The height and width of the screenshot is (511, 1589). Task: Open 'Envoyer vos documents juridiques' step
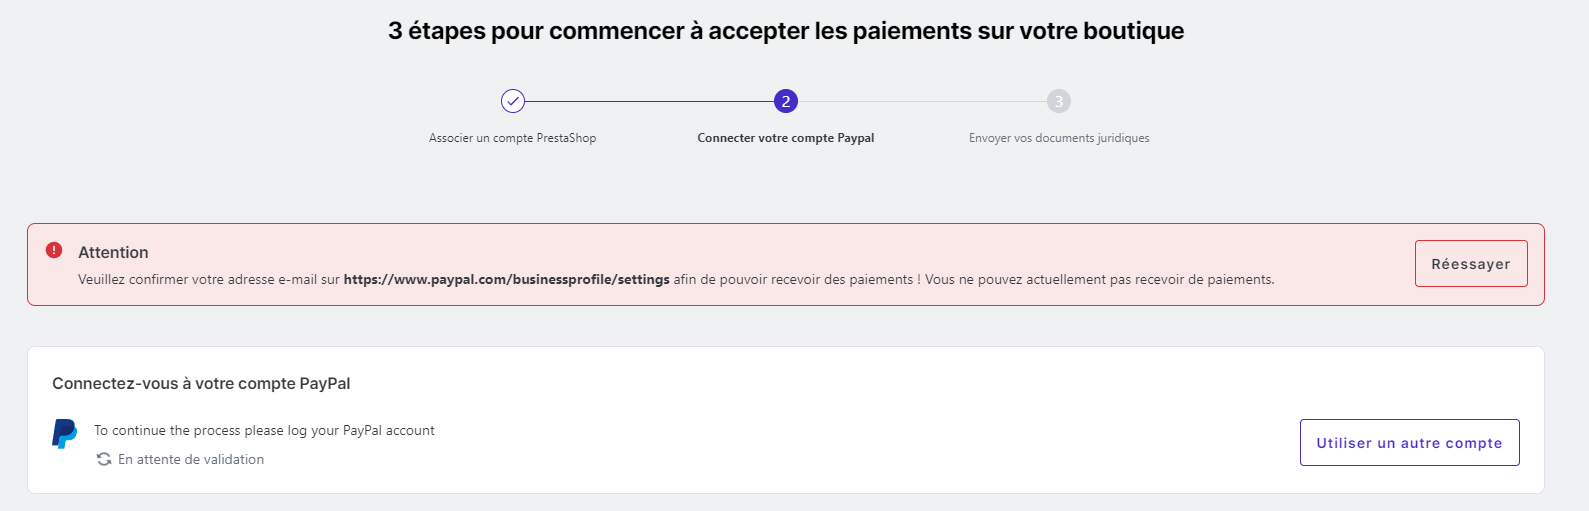tap(1059, 138)
